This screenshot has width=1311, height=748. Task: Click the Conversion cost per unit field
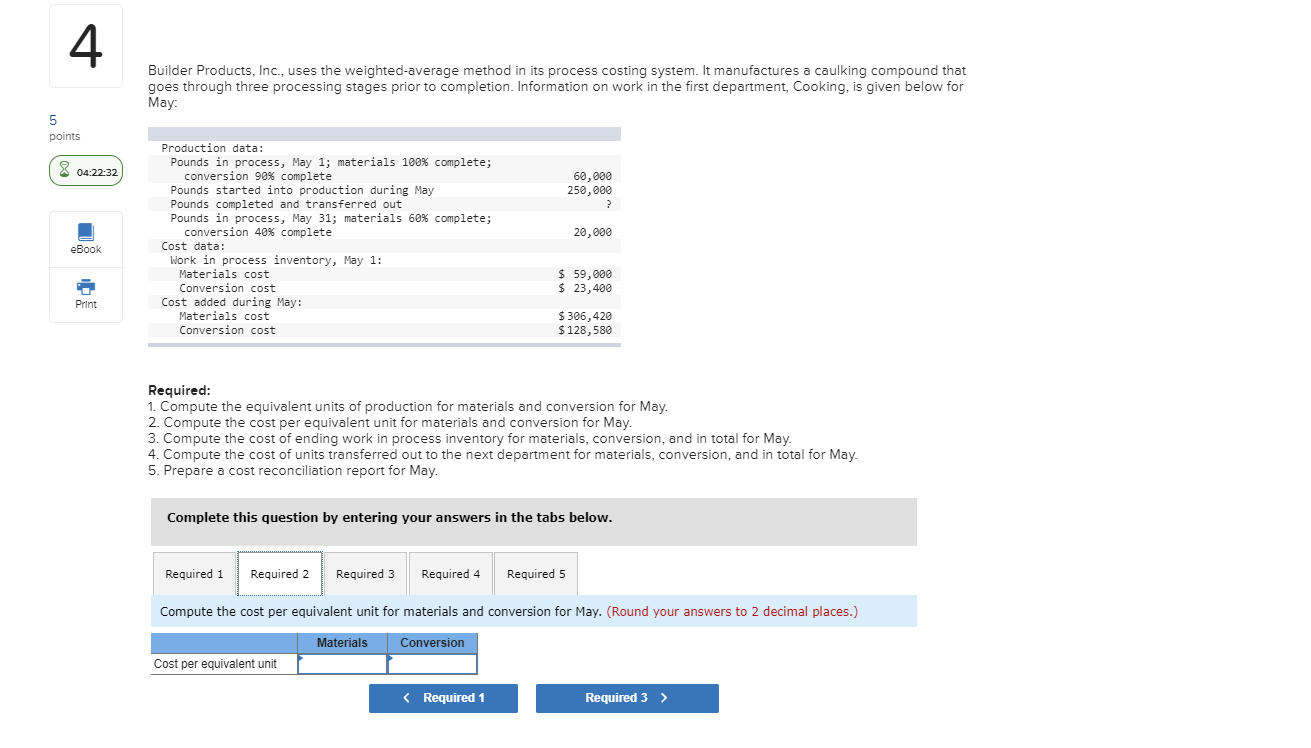tap(433, 664)
